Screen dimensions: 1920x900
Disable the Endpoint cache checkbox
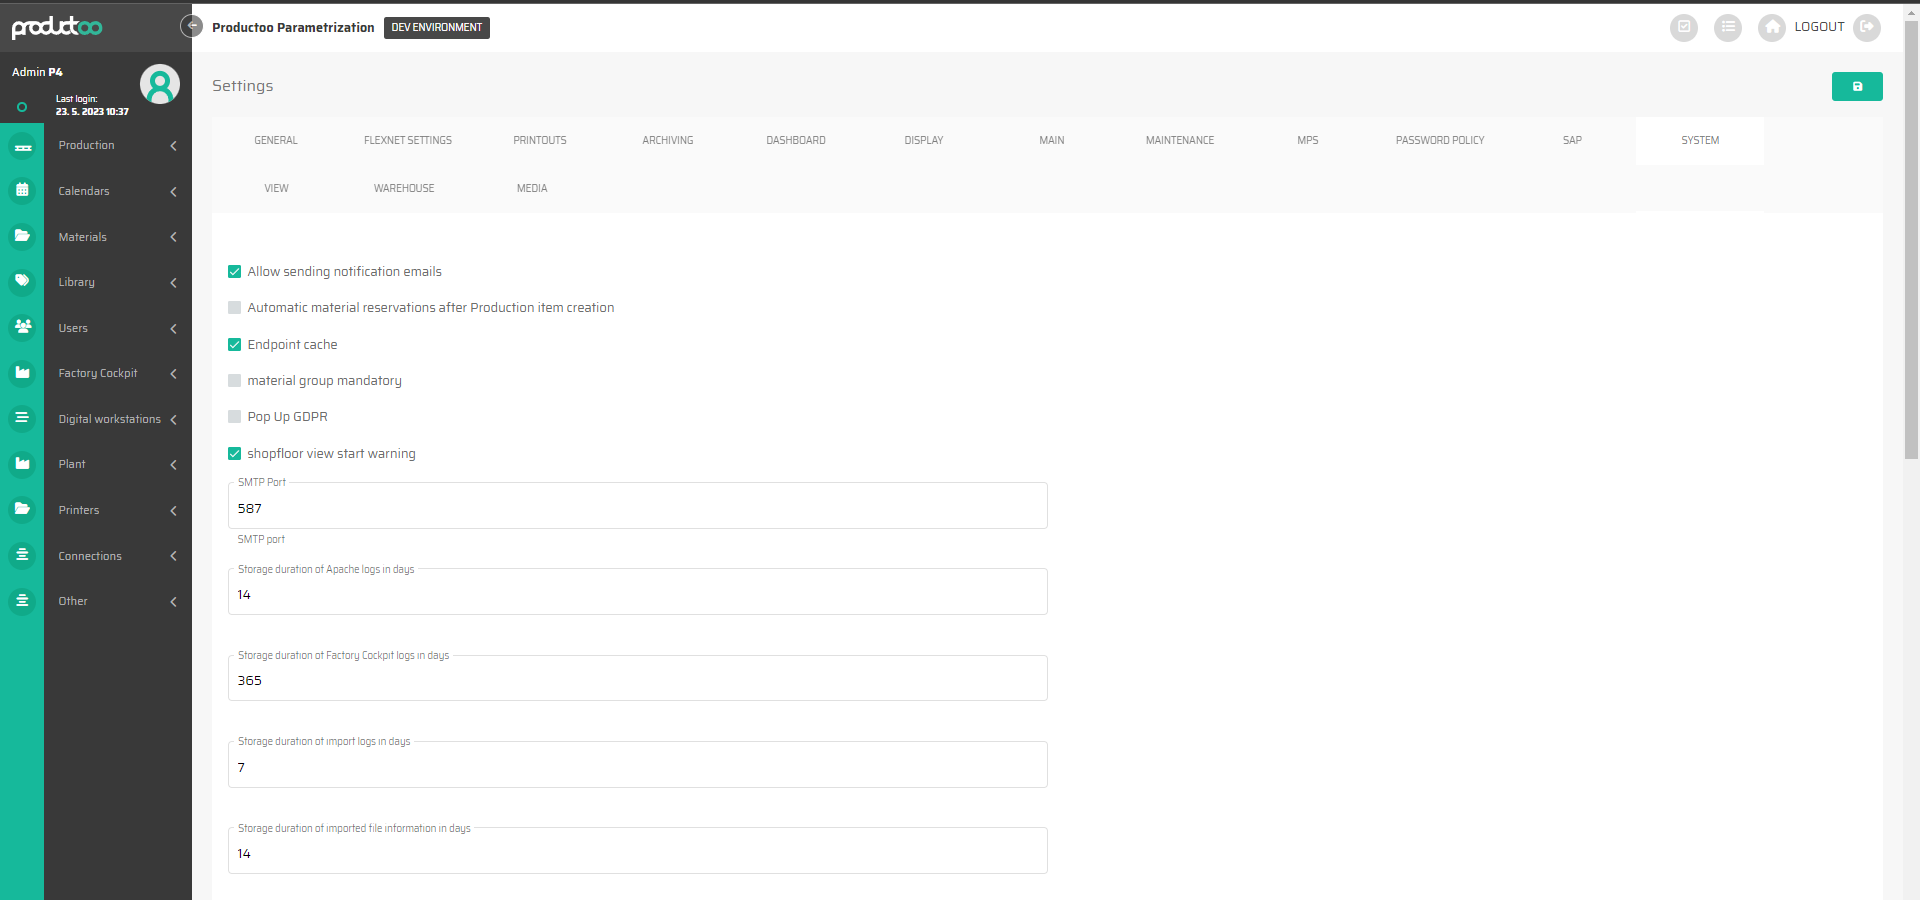[x=235, y=345]
